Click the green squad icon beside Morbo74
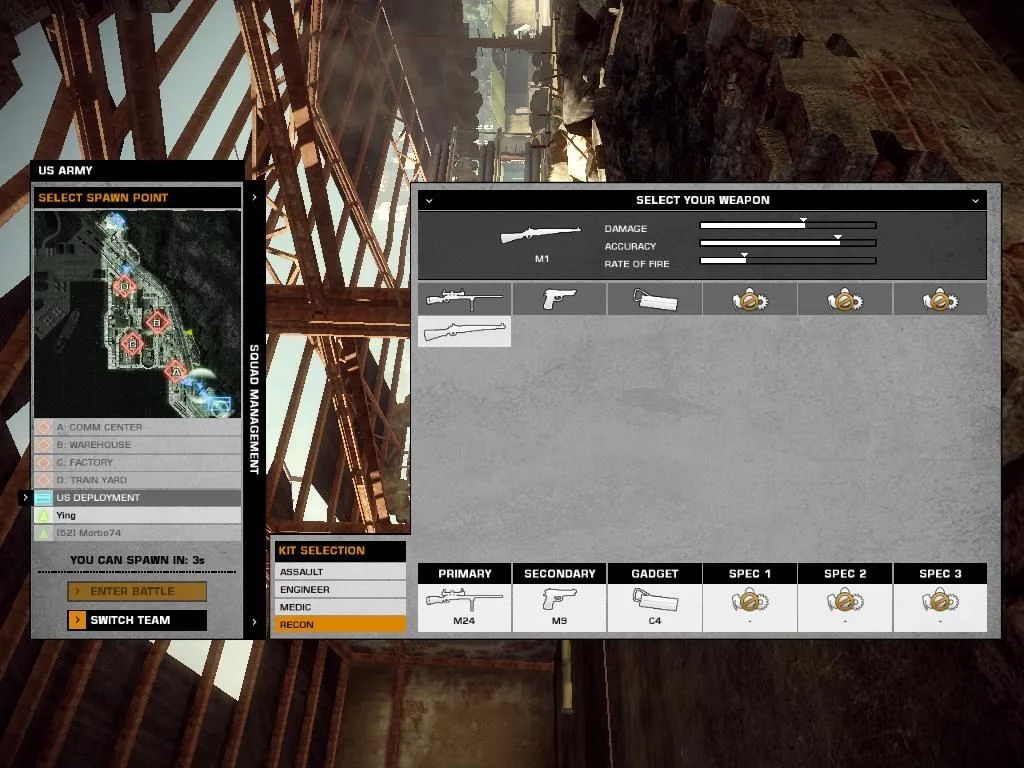 click(43, 533)
